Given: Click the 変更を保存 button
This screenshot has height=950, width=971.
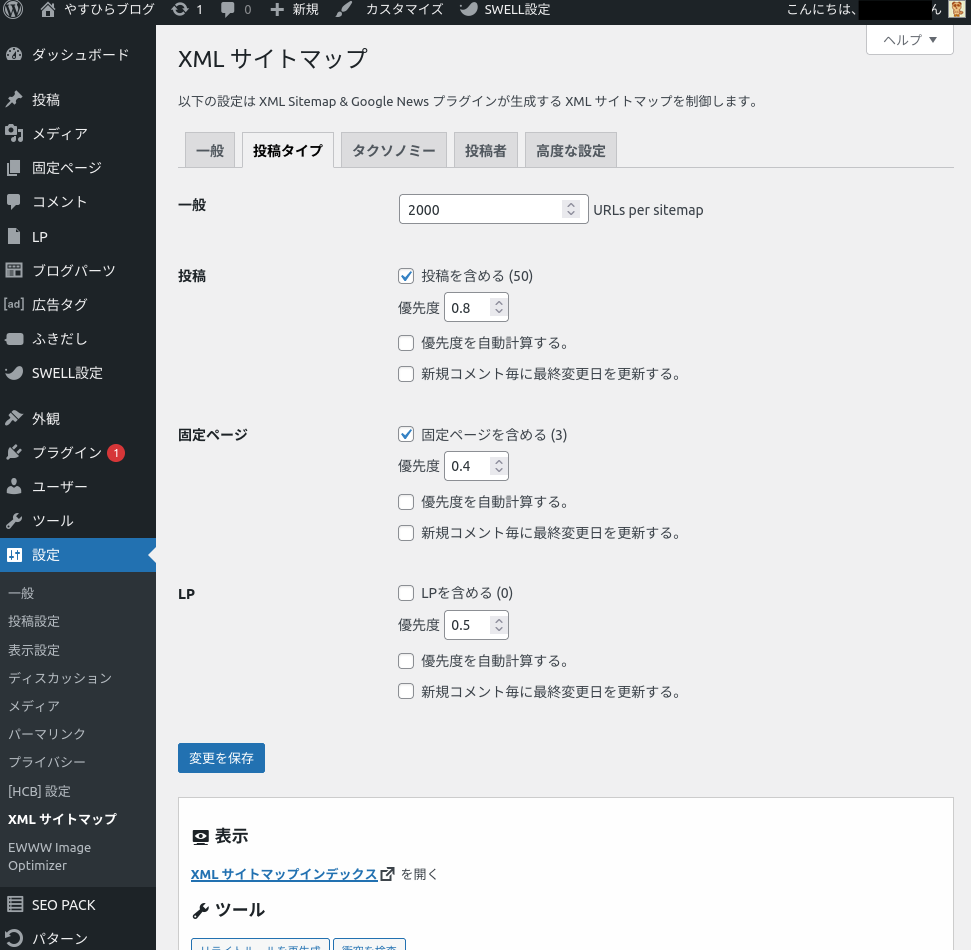Looking at the screenshot, I should coord(221,758).
